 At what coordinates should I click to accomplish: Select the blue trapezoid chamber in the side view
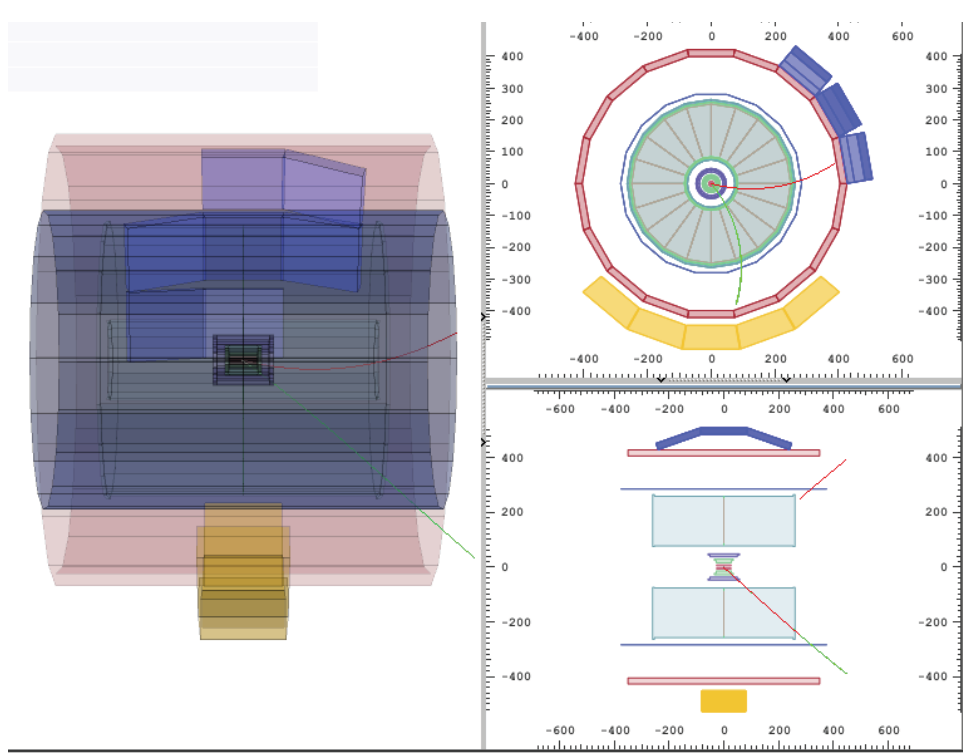coord(724,434)
